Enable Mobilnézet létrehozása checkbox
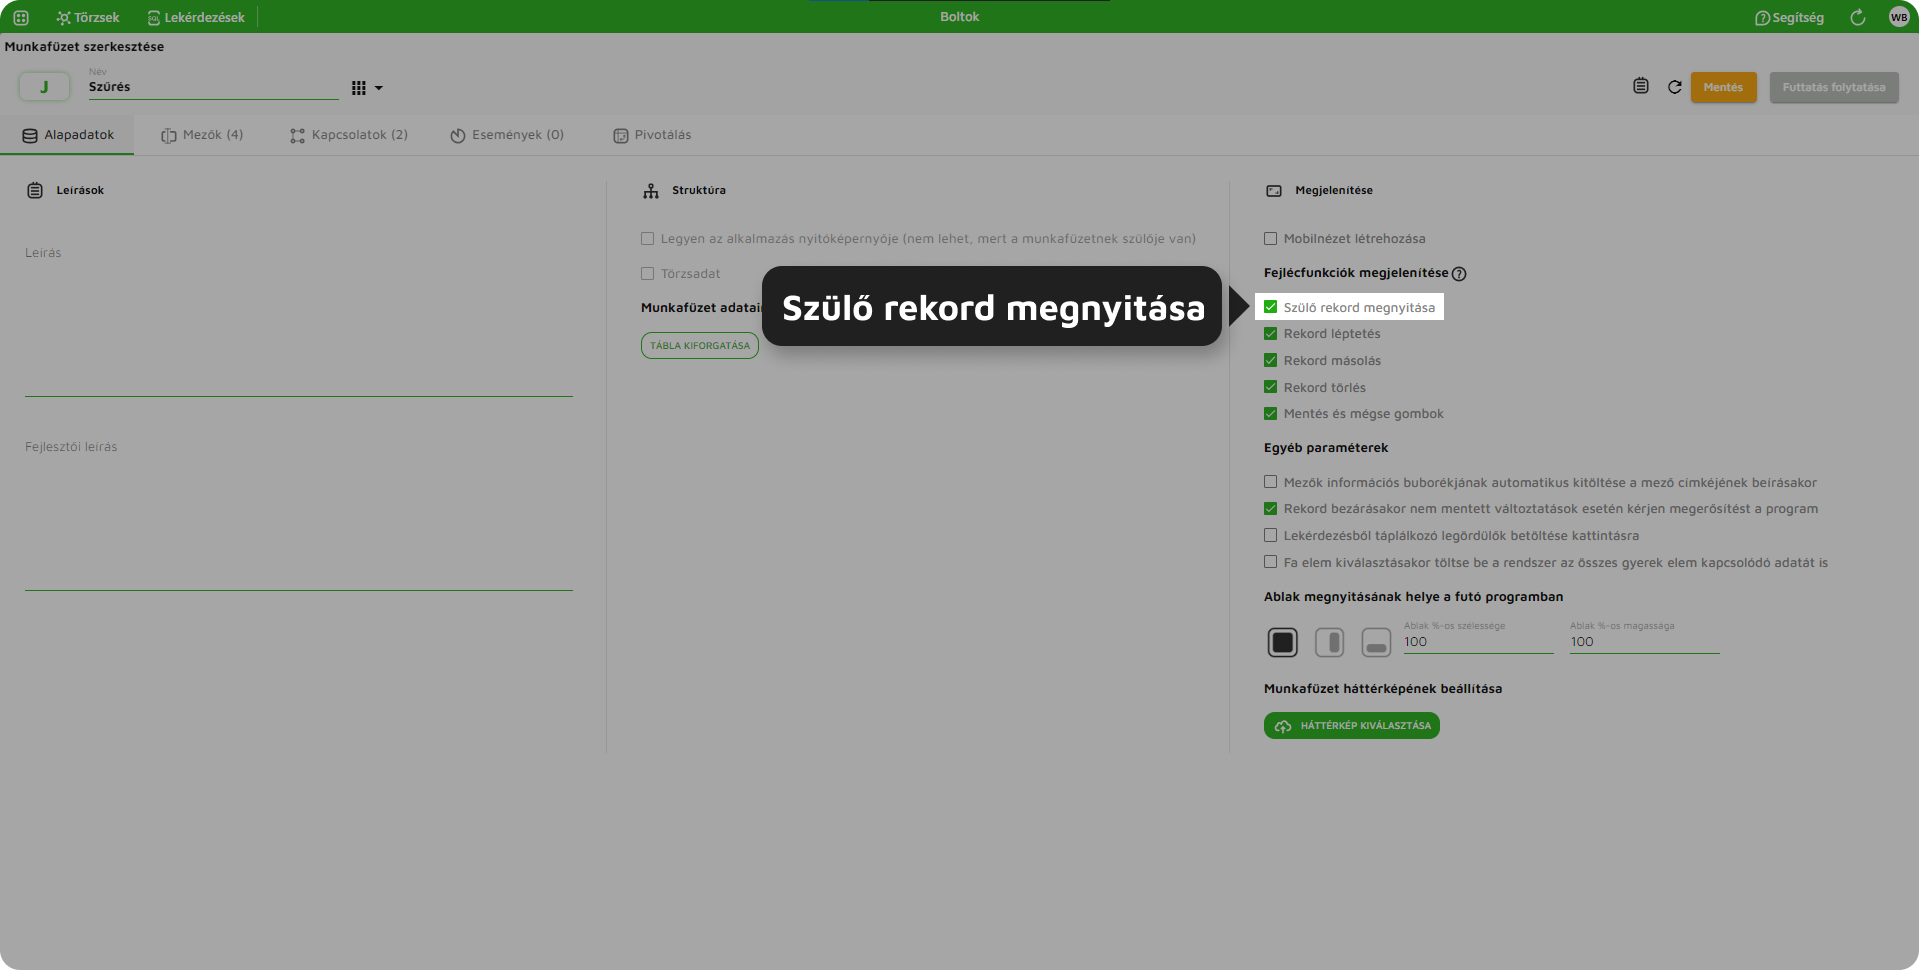 pos(1270,239)
